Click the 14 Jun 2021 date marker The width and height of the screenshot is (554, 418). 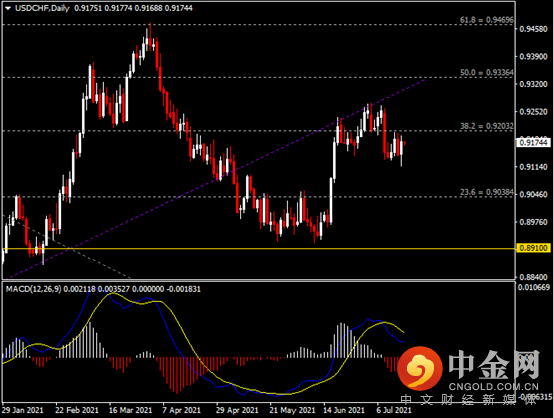pyautogui.click(x=344, y=410)
